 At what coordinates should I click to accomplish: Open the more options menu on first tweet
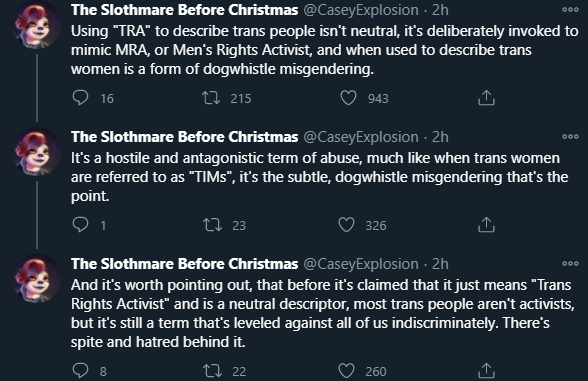pos(570,10)
